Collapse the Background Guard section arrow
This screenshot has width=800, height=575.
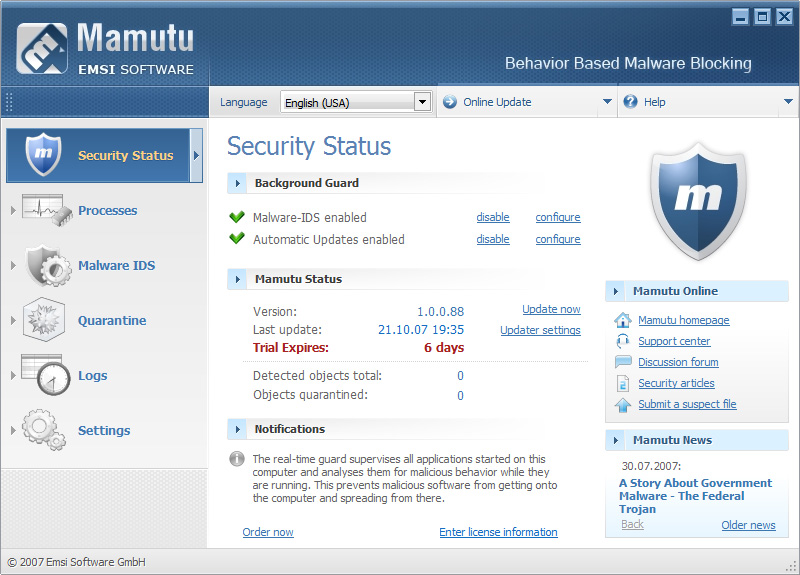pos(237,183)
